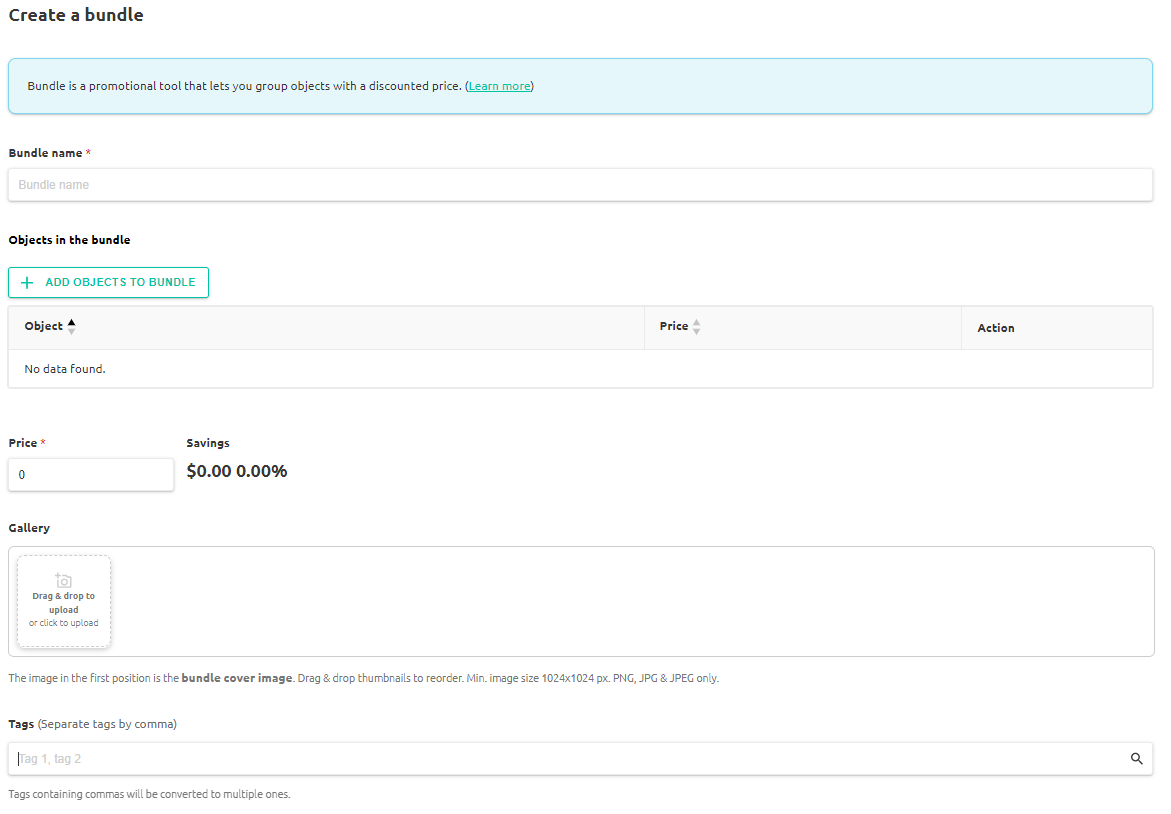The height and width of the screenshot is (814, 1171).
Task: Focus the Bundle name input field
Action: coord(580,185)
